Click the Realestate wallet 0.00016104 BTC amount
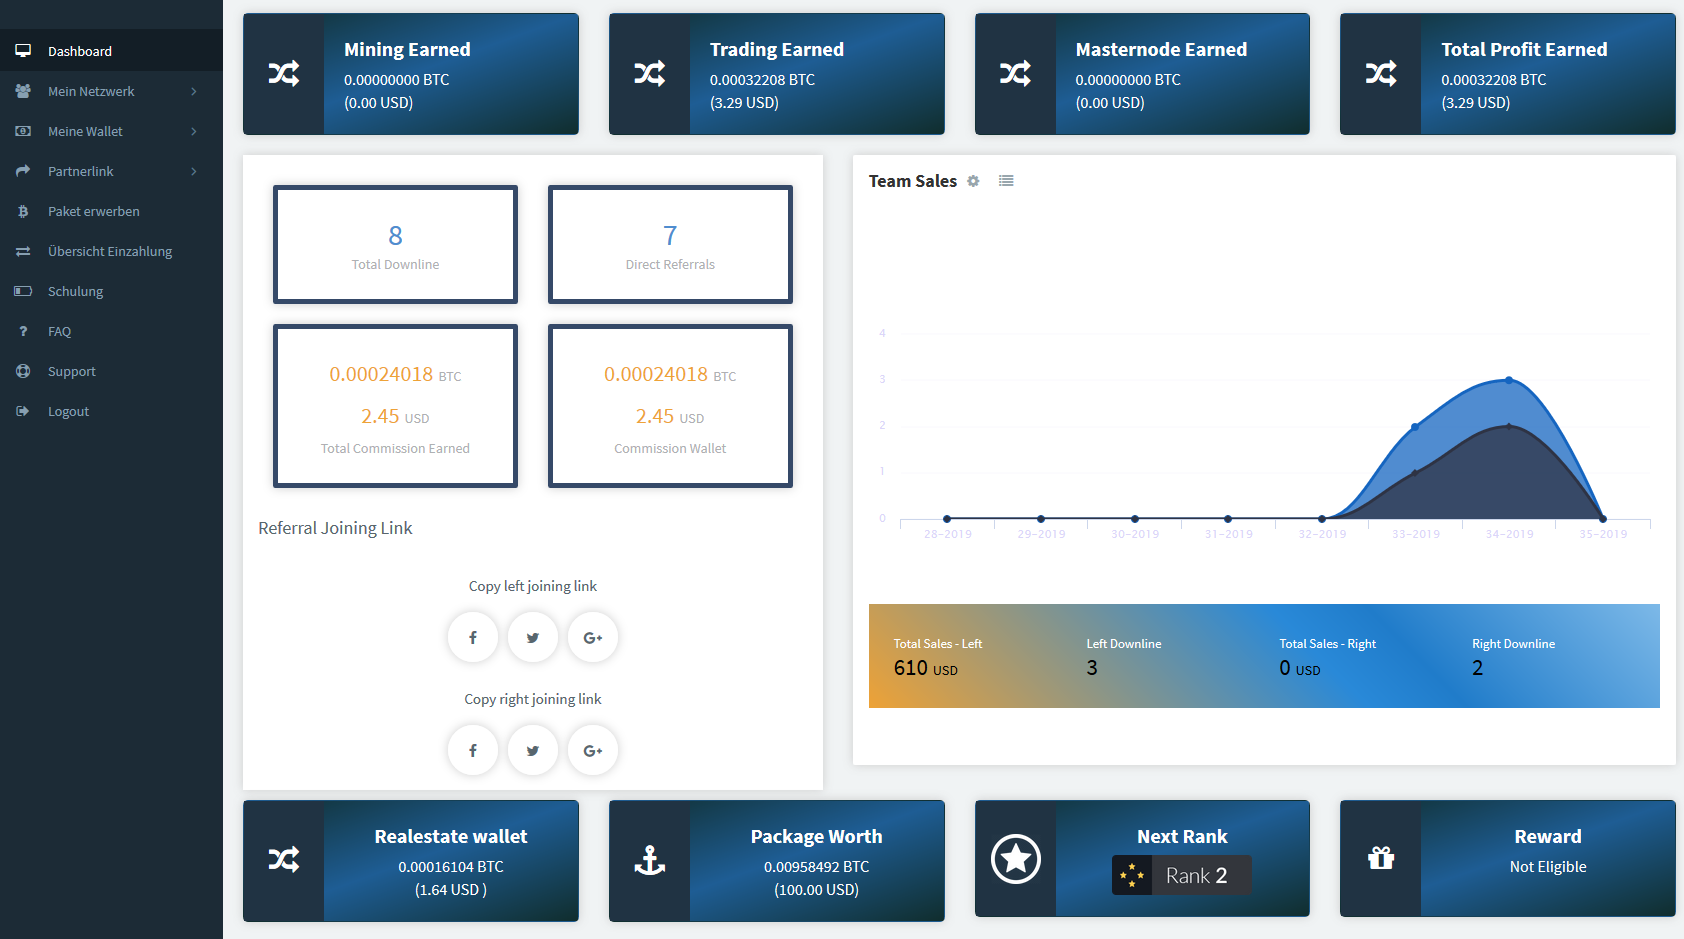 451,867
